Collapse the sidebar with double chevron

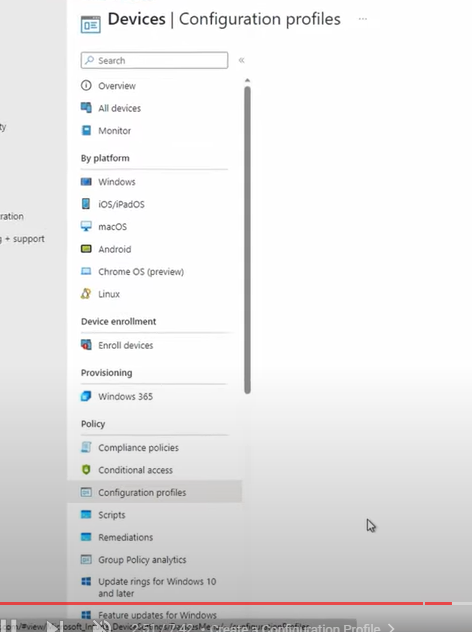tap(241, 60)
